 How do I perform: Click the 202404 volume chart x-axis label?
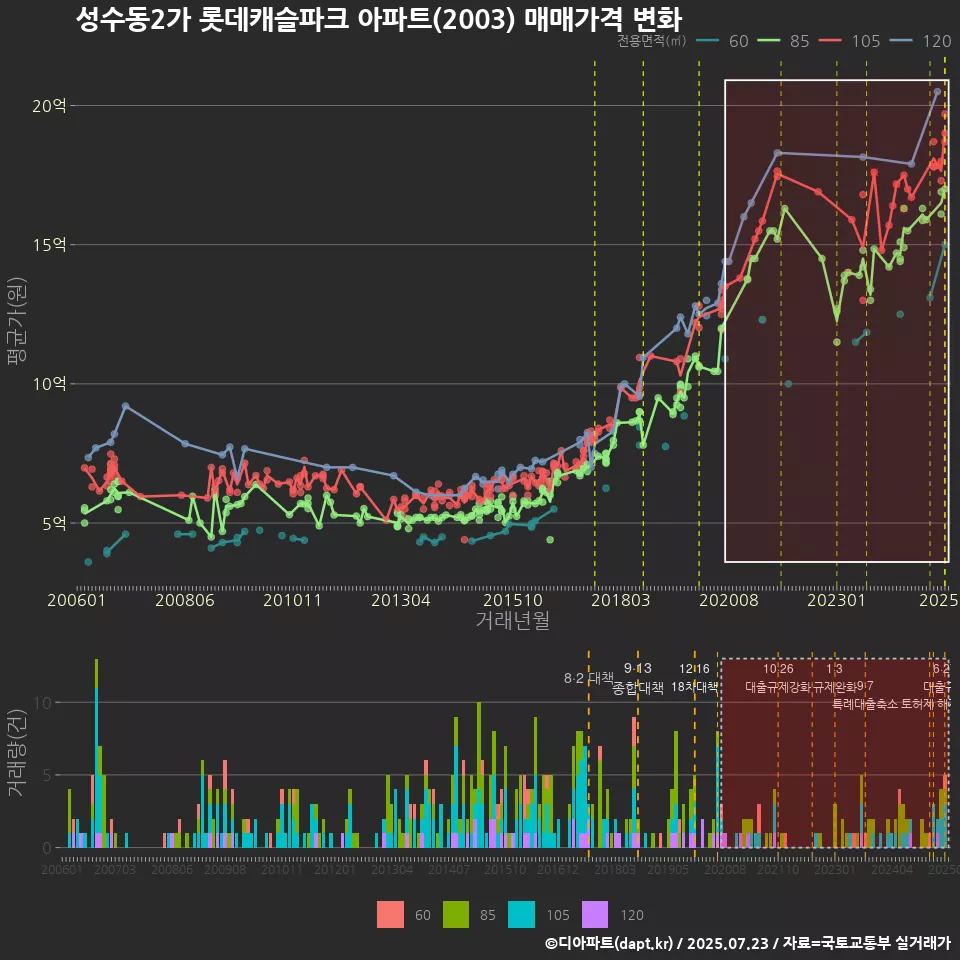(892, 869)
